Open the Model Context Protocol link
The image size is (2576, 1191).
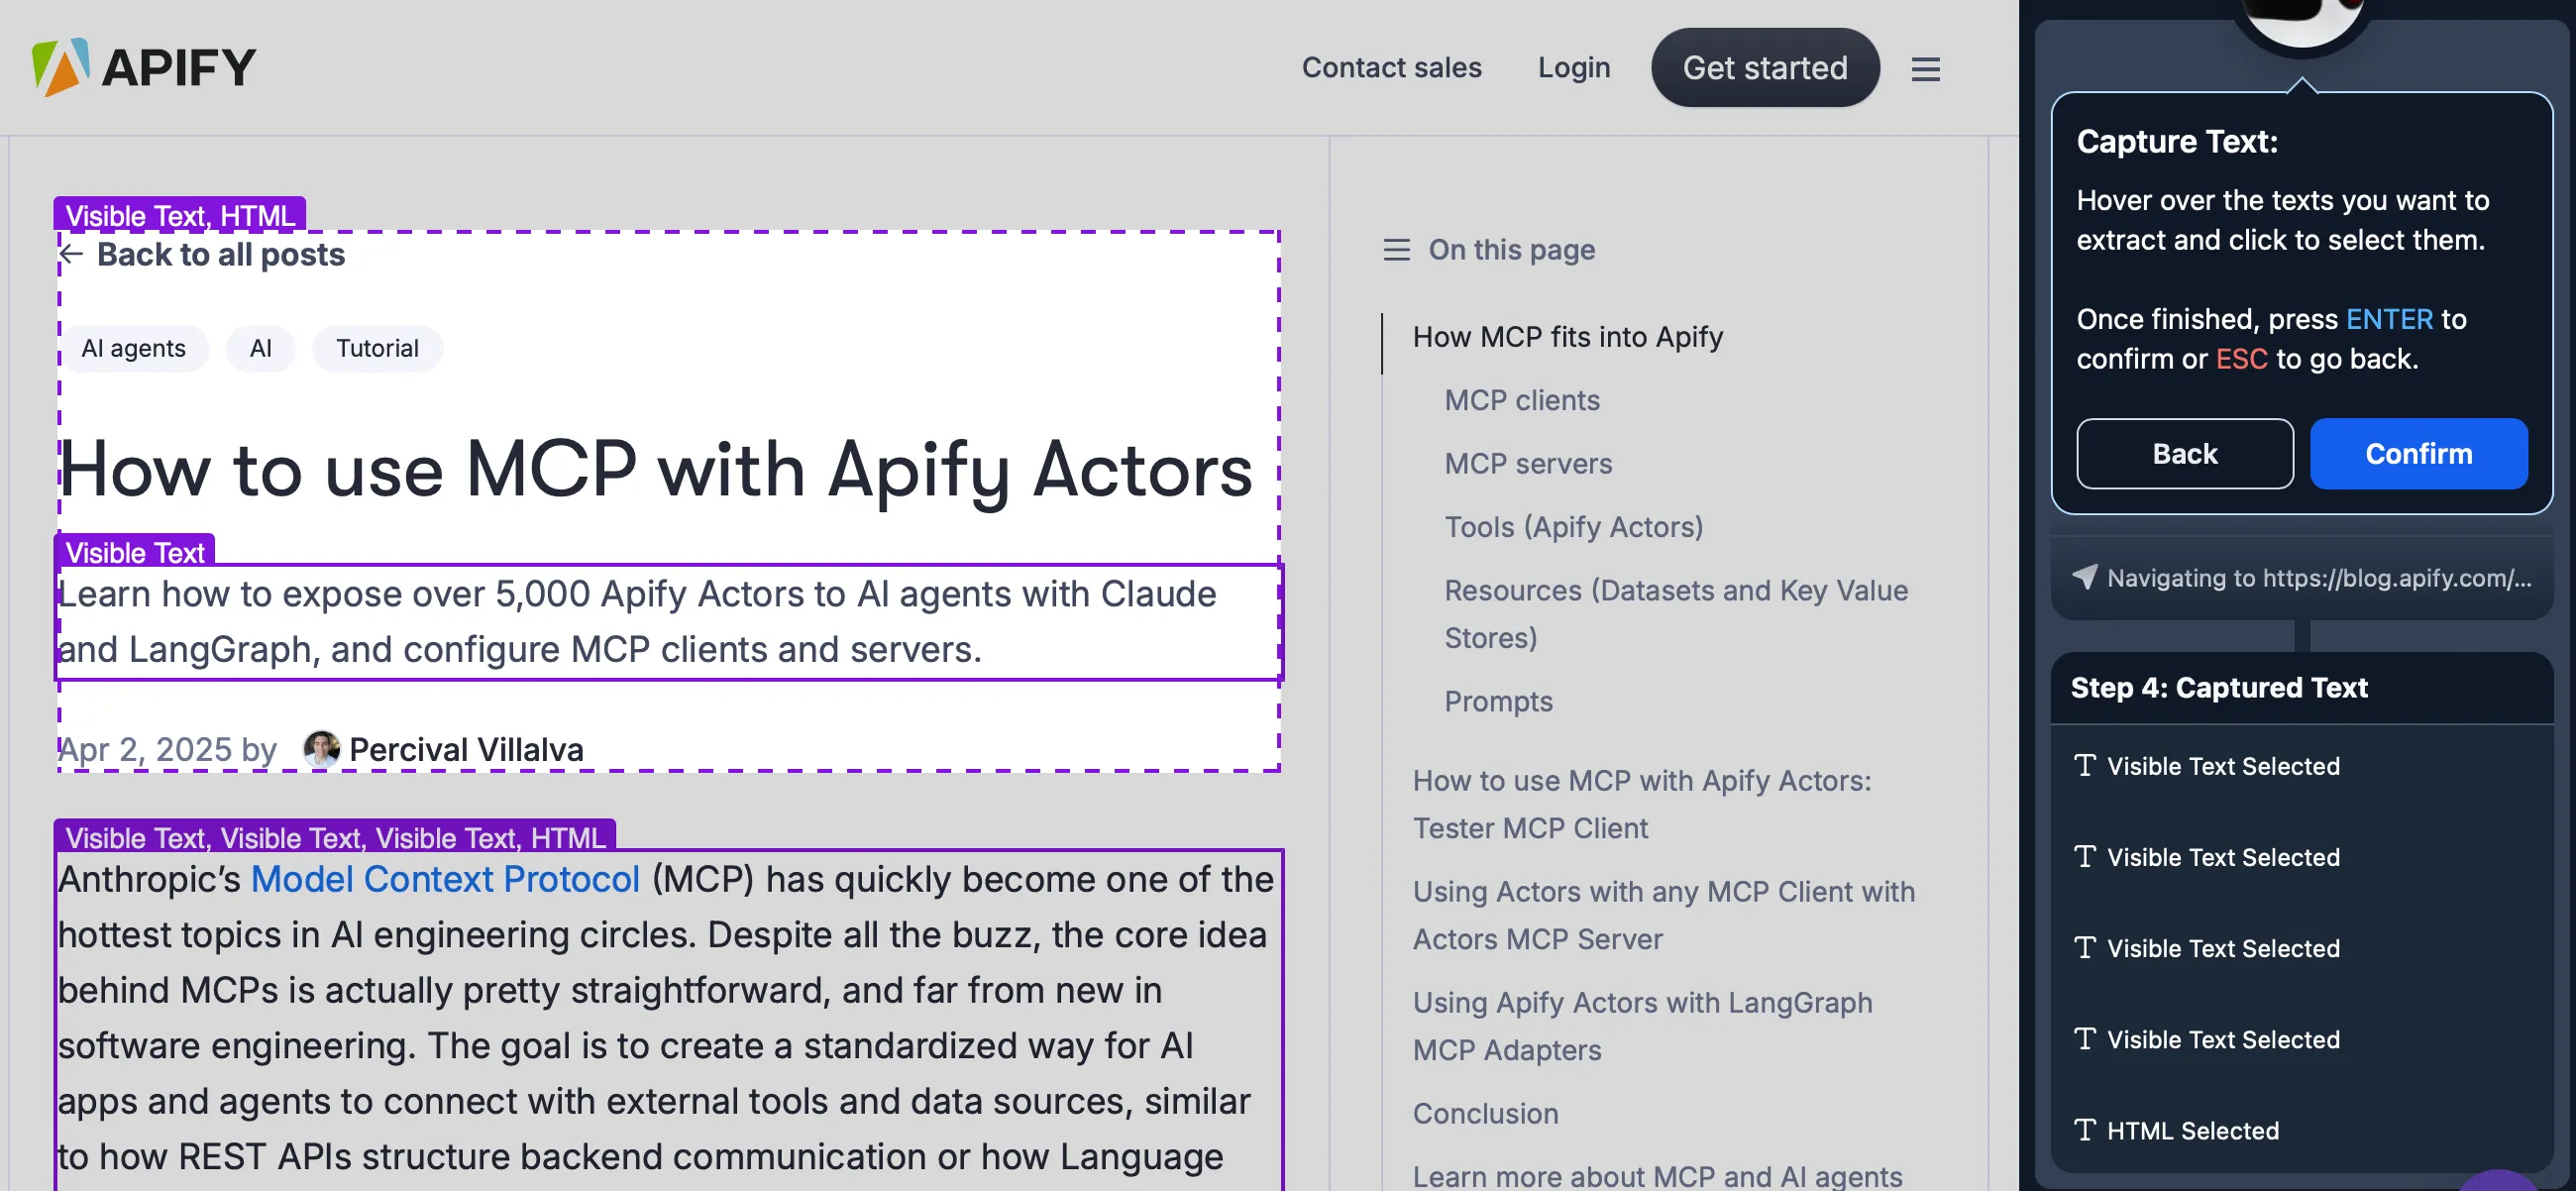pyautogui.click(x=445, y=879)
